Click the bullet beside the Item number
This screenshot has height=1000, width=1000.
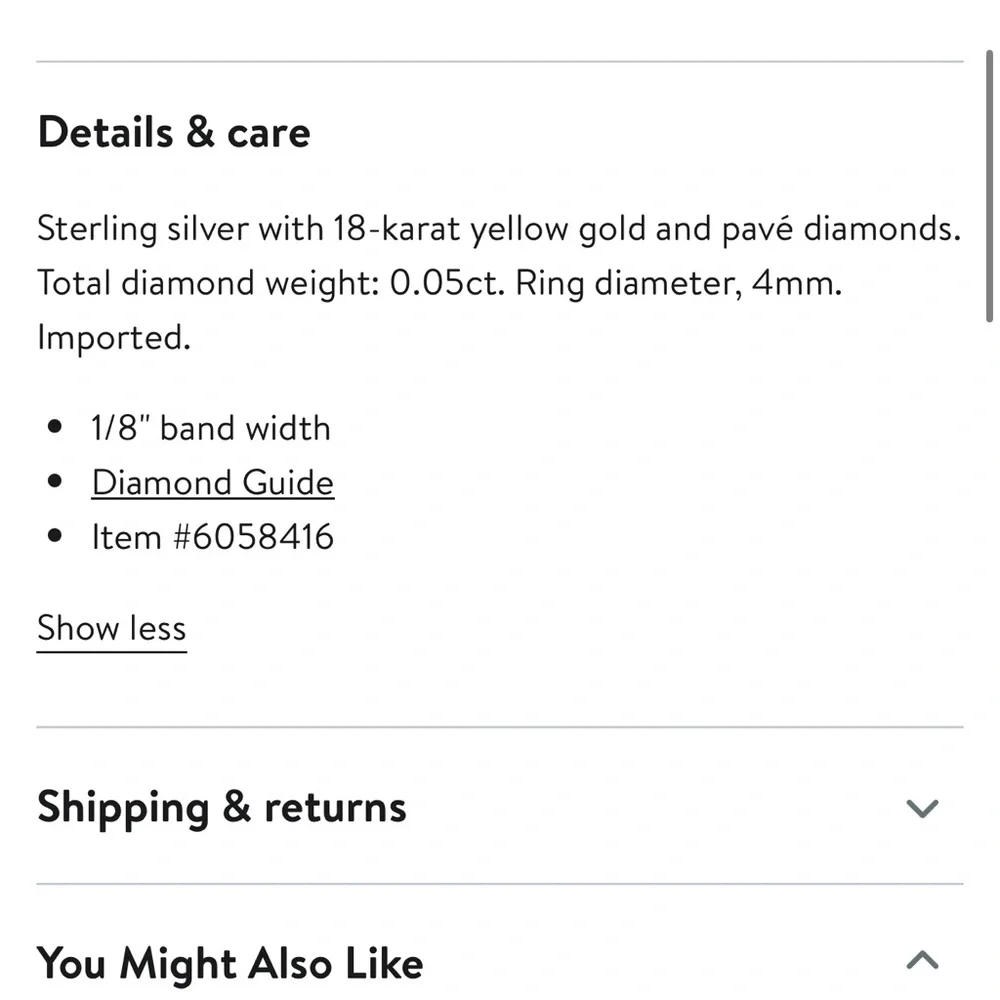coord(55,538)
